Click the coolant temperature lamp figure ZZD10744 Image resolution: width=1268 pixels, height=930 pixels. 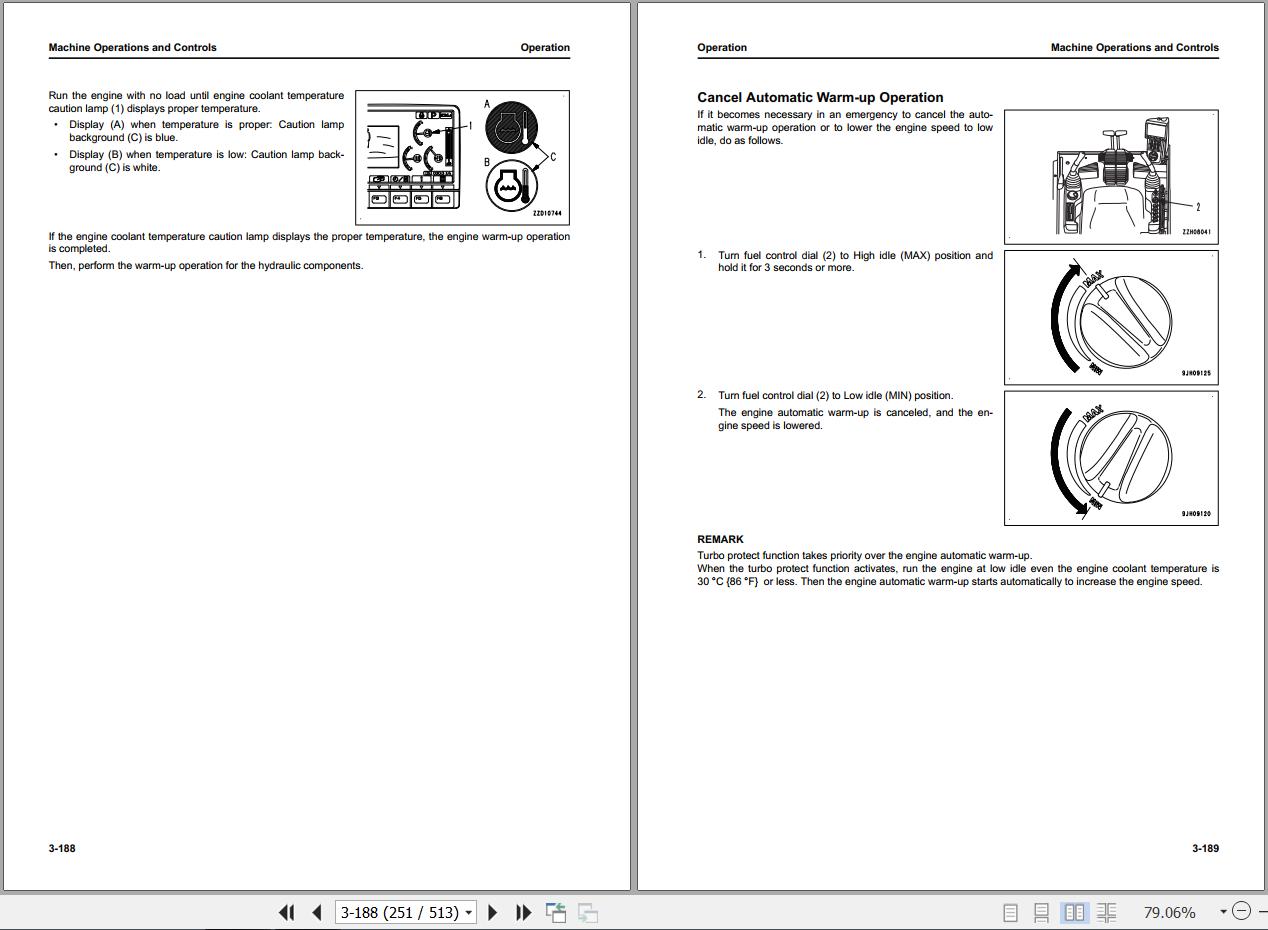462,157
